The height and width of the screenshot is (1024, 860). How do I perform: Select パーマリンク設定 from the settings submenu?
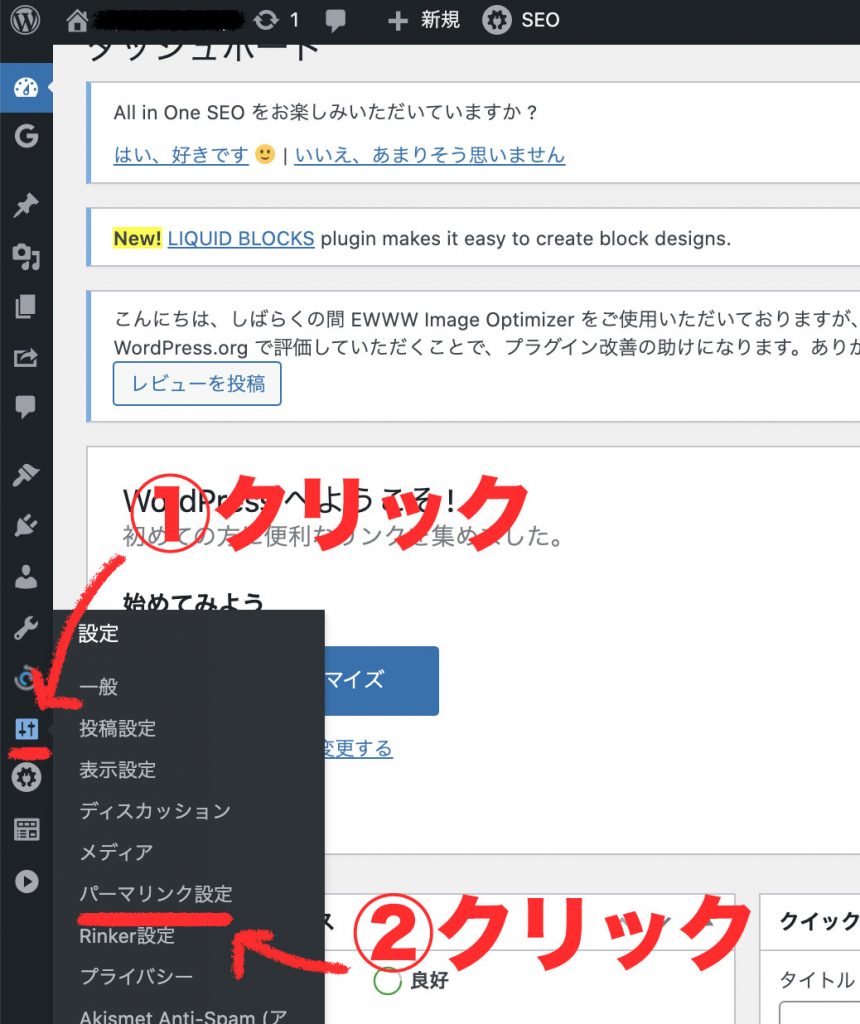coord(156,894)
